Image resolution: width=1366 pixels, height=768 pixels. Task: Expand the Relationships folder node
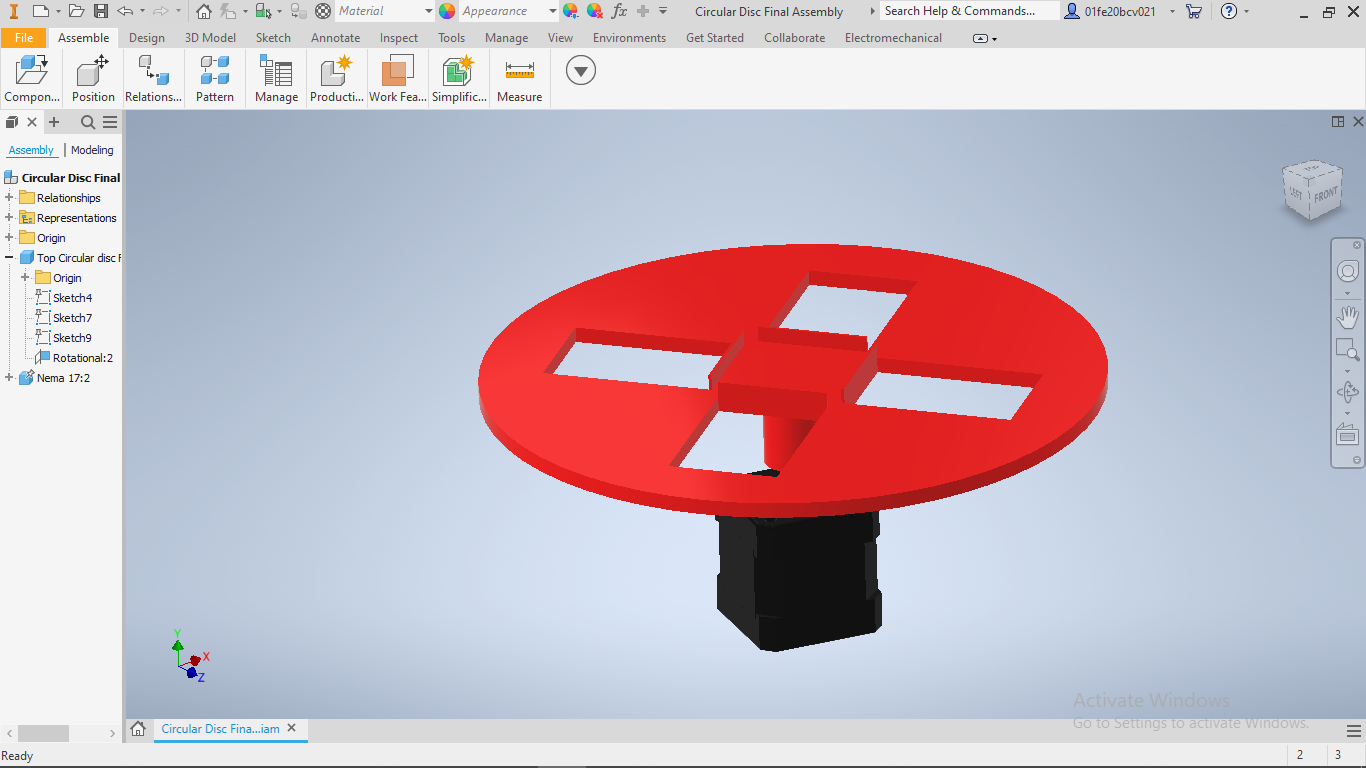[9, 198]
